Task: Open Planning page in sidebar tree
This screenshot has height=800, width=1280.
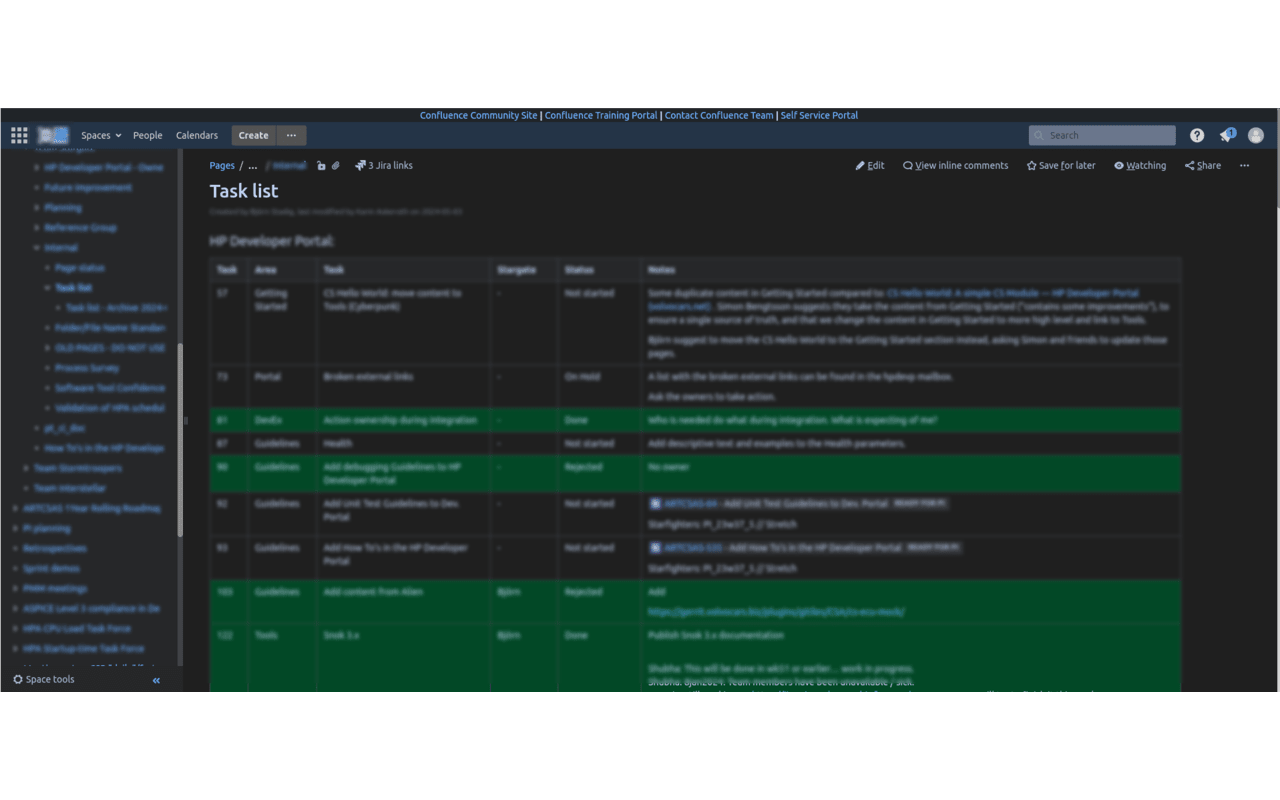Action: click(x=63, y=208)
